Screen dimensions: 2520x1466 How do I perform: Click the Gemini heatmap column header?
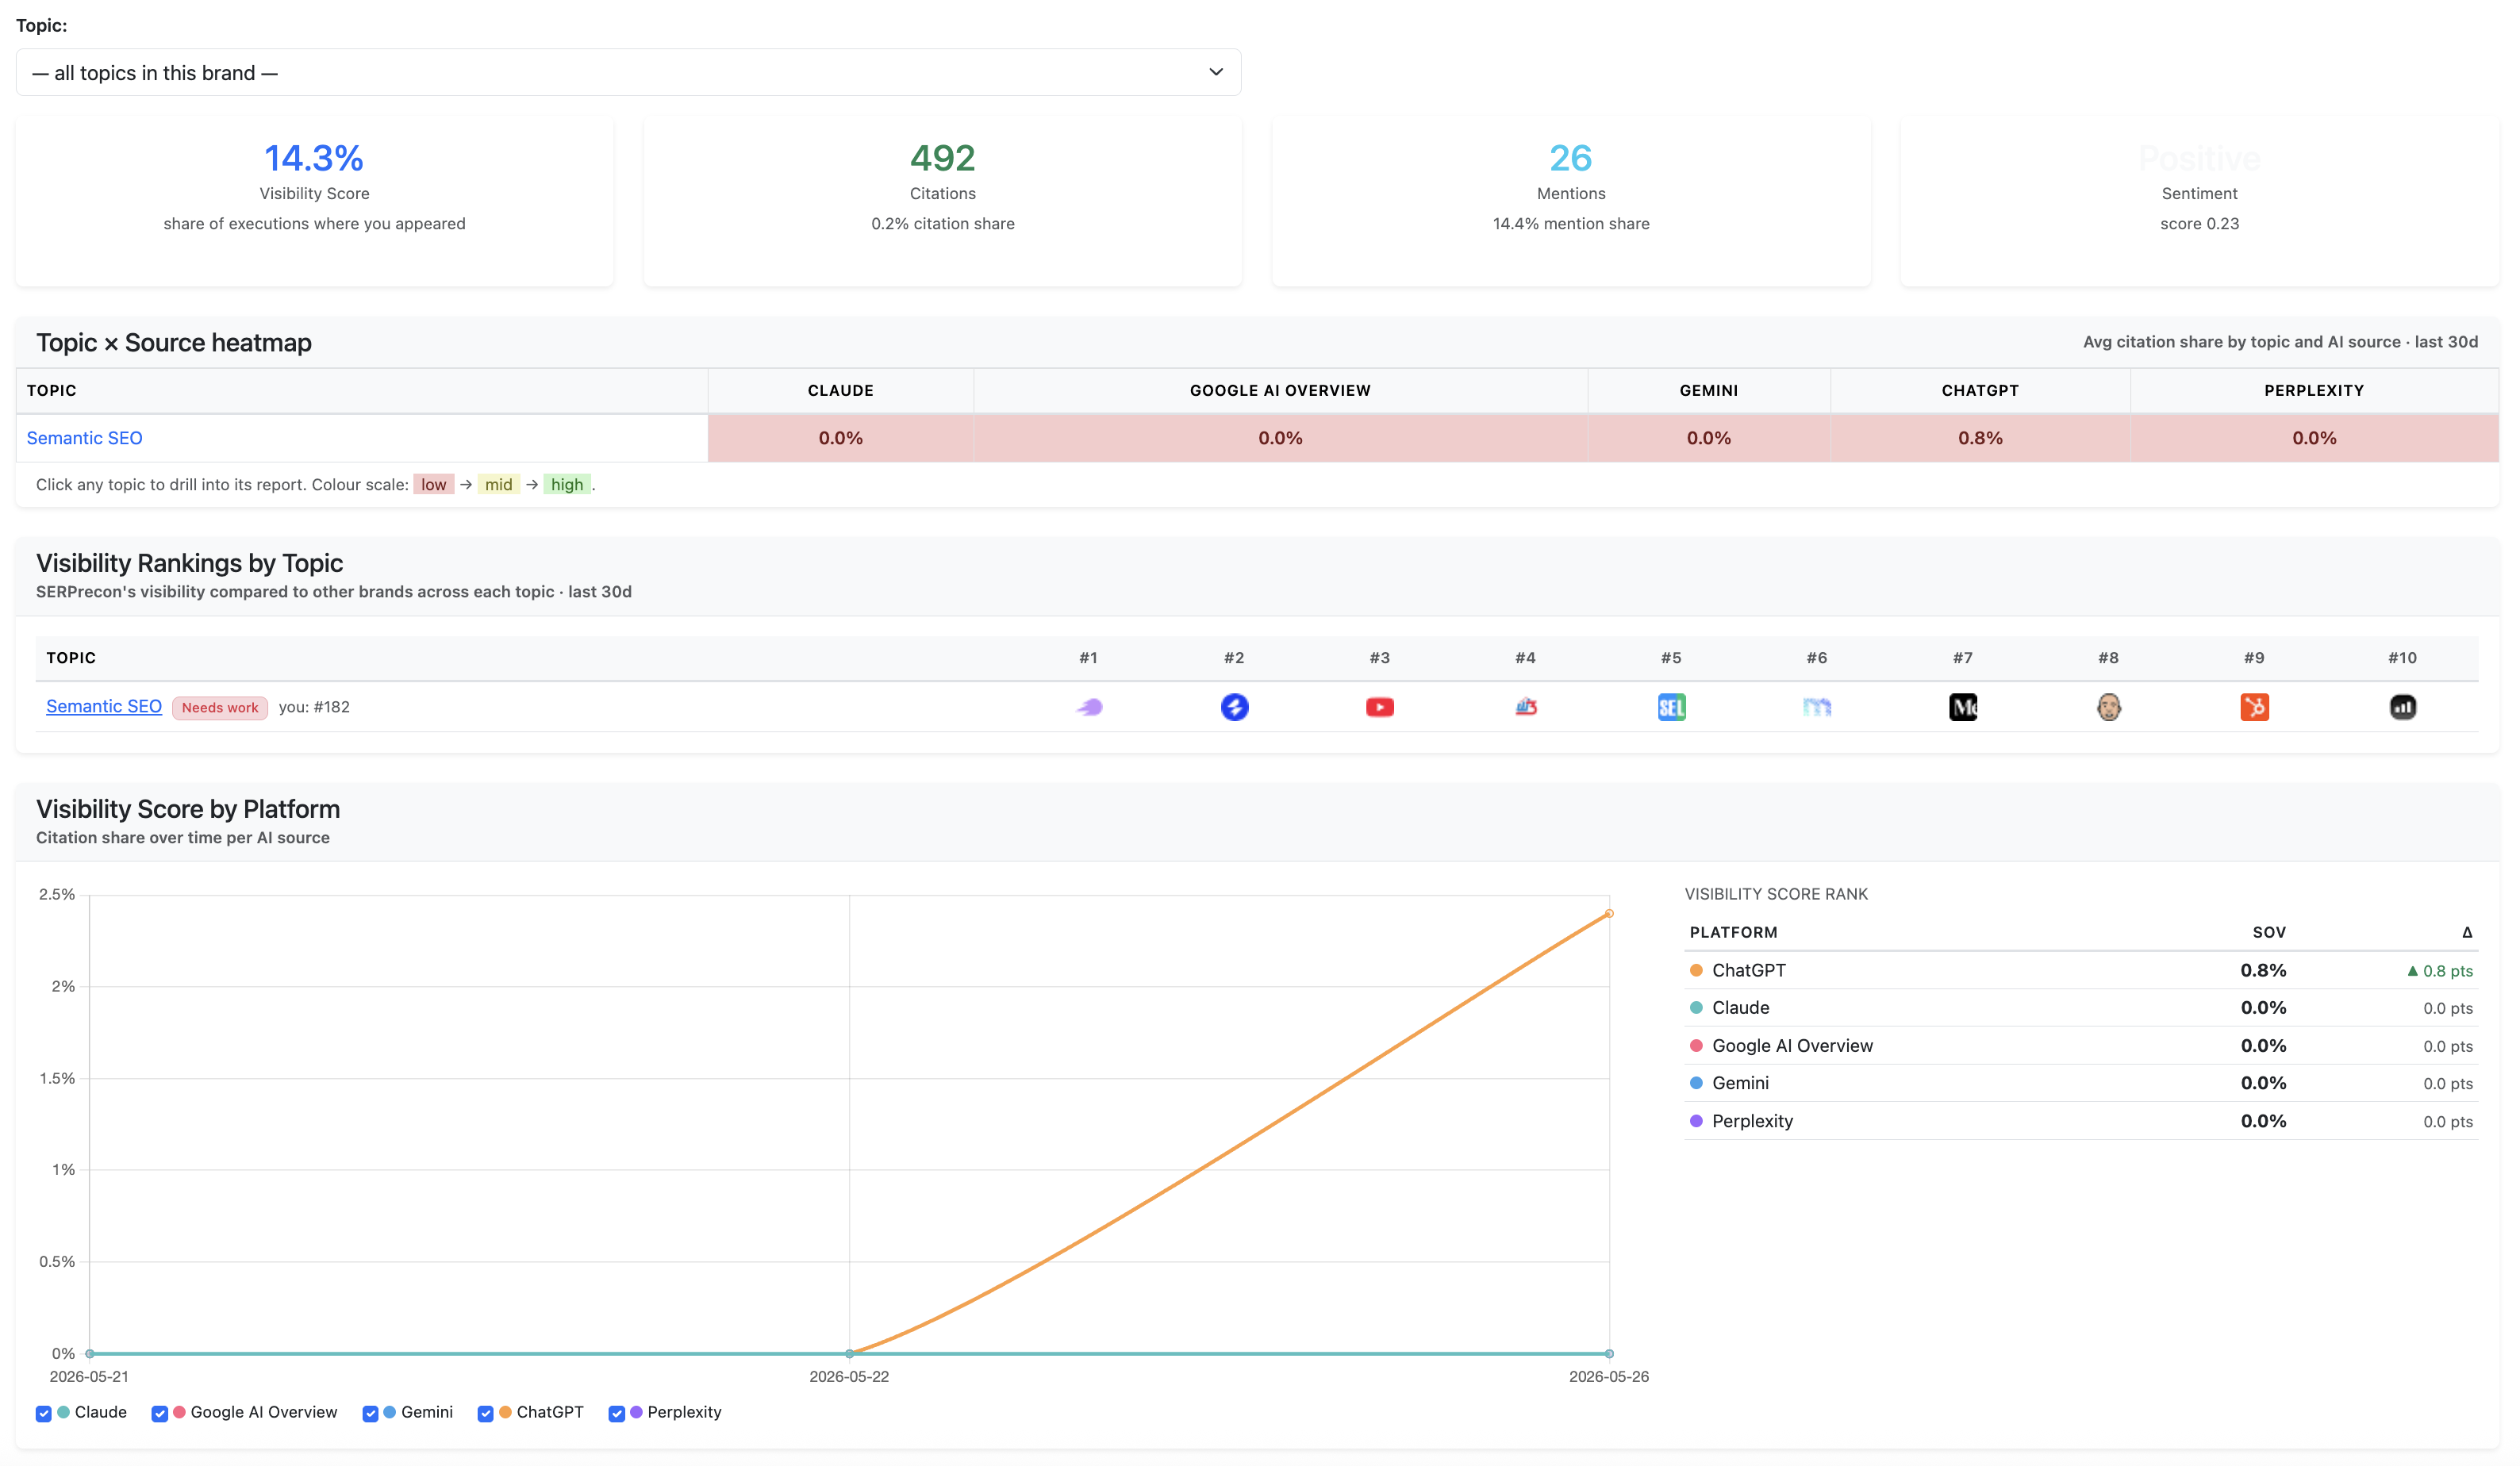1708,390
